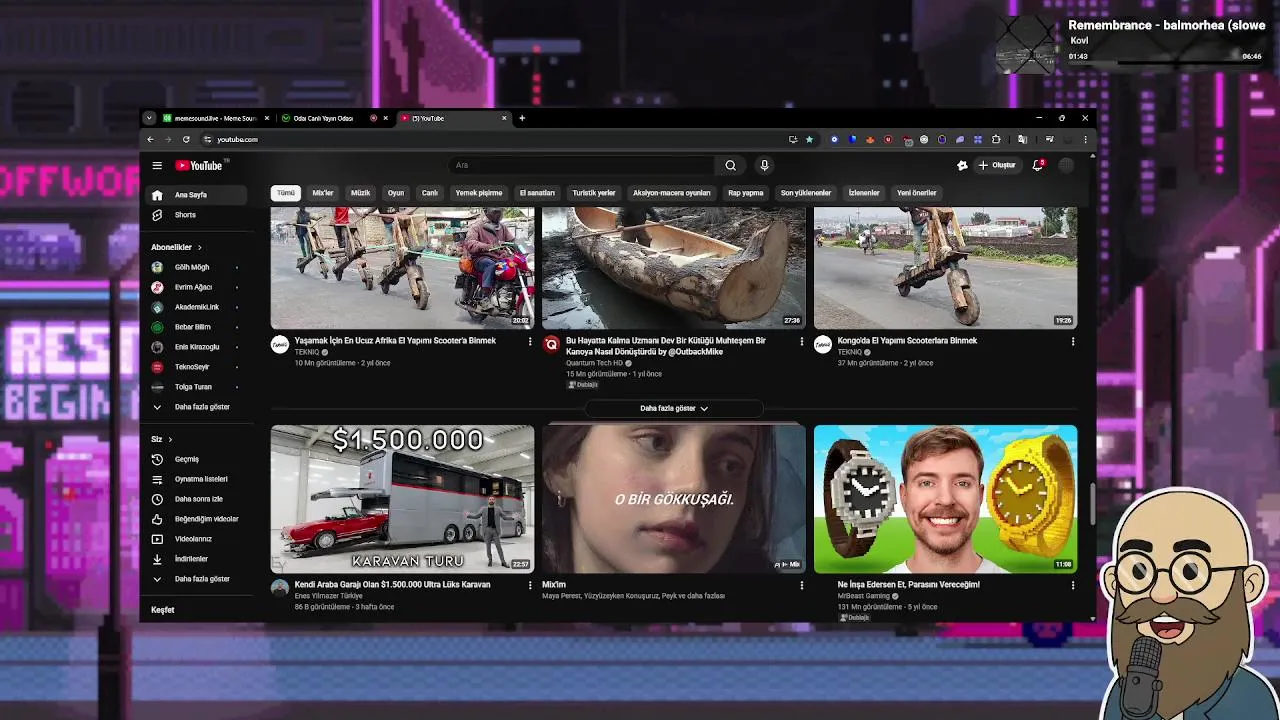Start voice search with microphone icon
The width and height of the screenshot is (1280, 720).
tap(764, 165)
